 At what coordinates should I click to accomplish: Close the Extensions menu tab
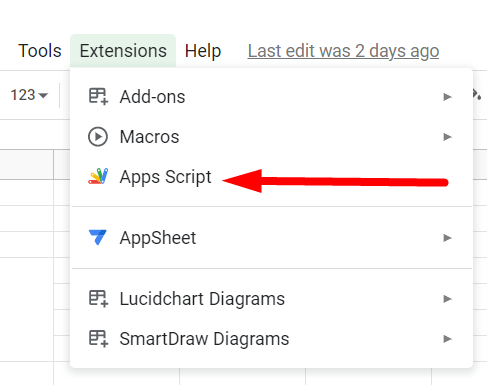pos(123,51)
